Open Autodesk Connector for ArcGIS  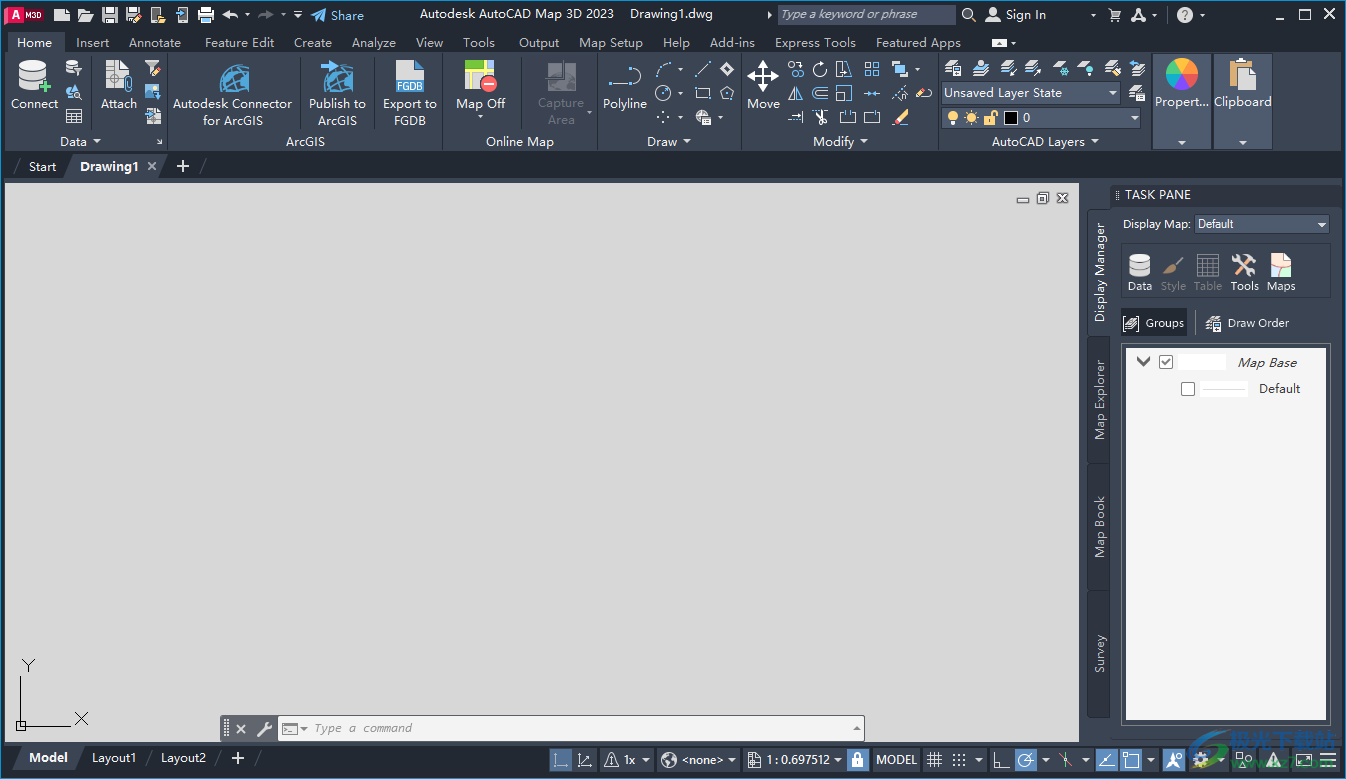[233, 94]
